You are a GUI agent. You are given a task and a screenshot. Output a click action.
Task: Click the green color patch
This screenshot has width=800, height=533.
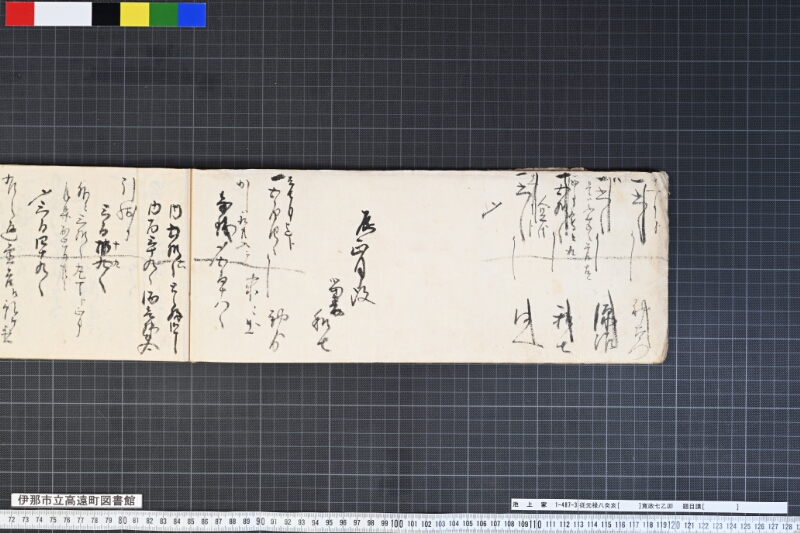[x=164, y=14]
